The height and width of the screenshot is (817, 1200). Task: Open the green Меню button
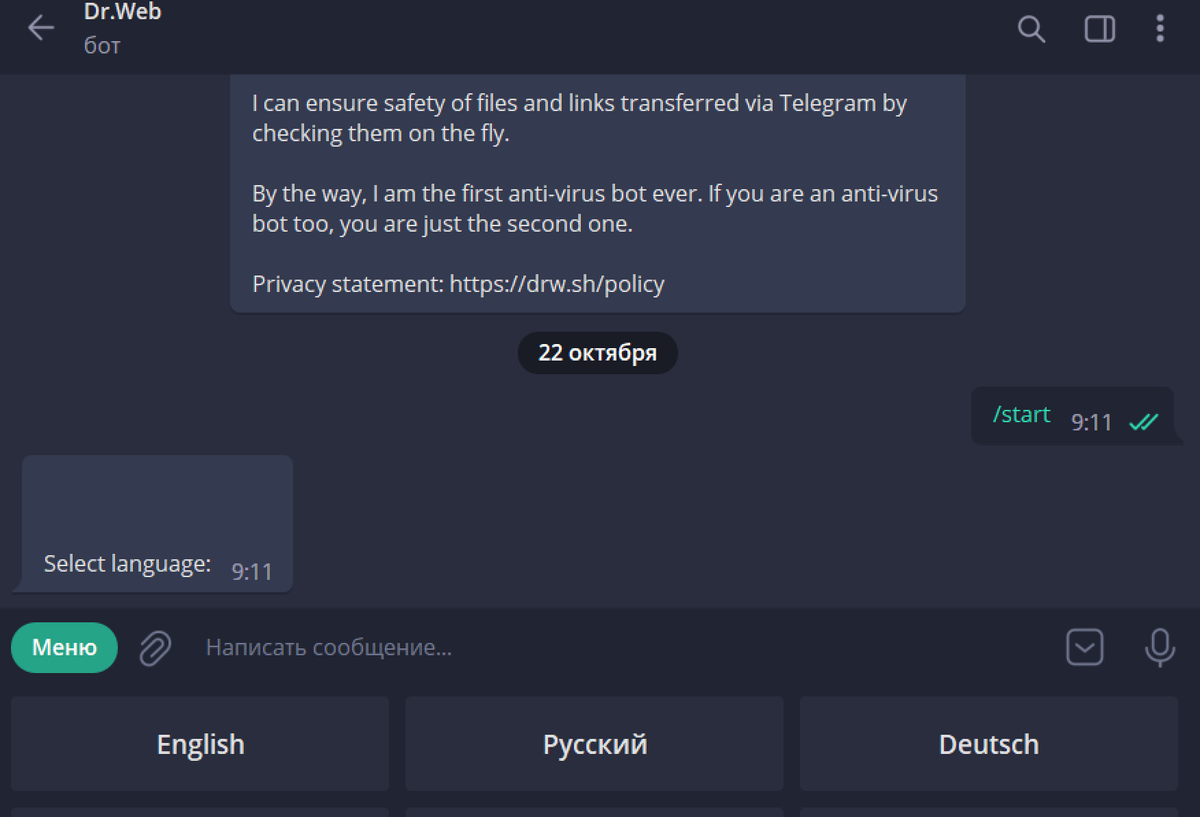(x=63, y=648)
